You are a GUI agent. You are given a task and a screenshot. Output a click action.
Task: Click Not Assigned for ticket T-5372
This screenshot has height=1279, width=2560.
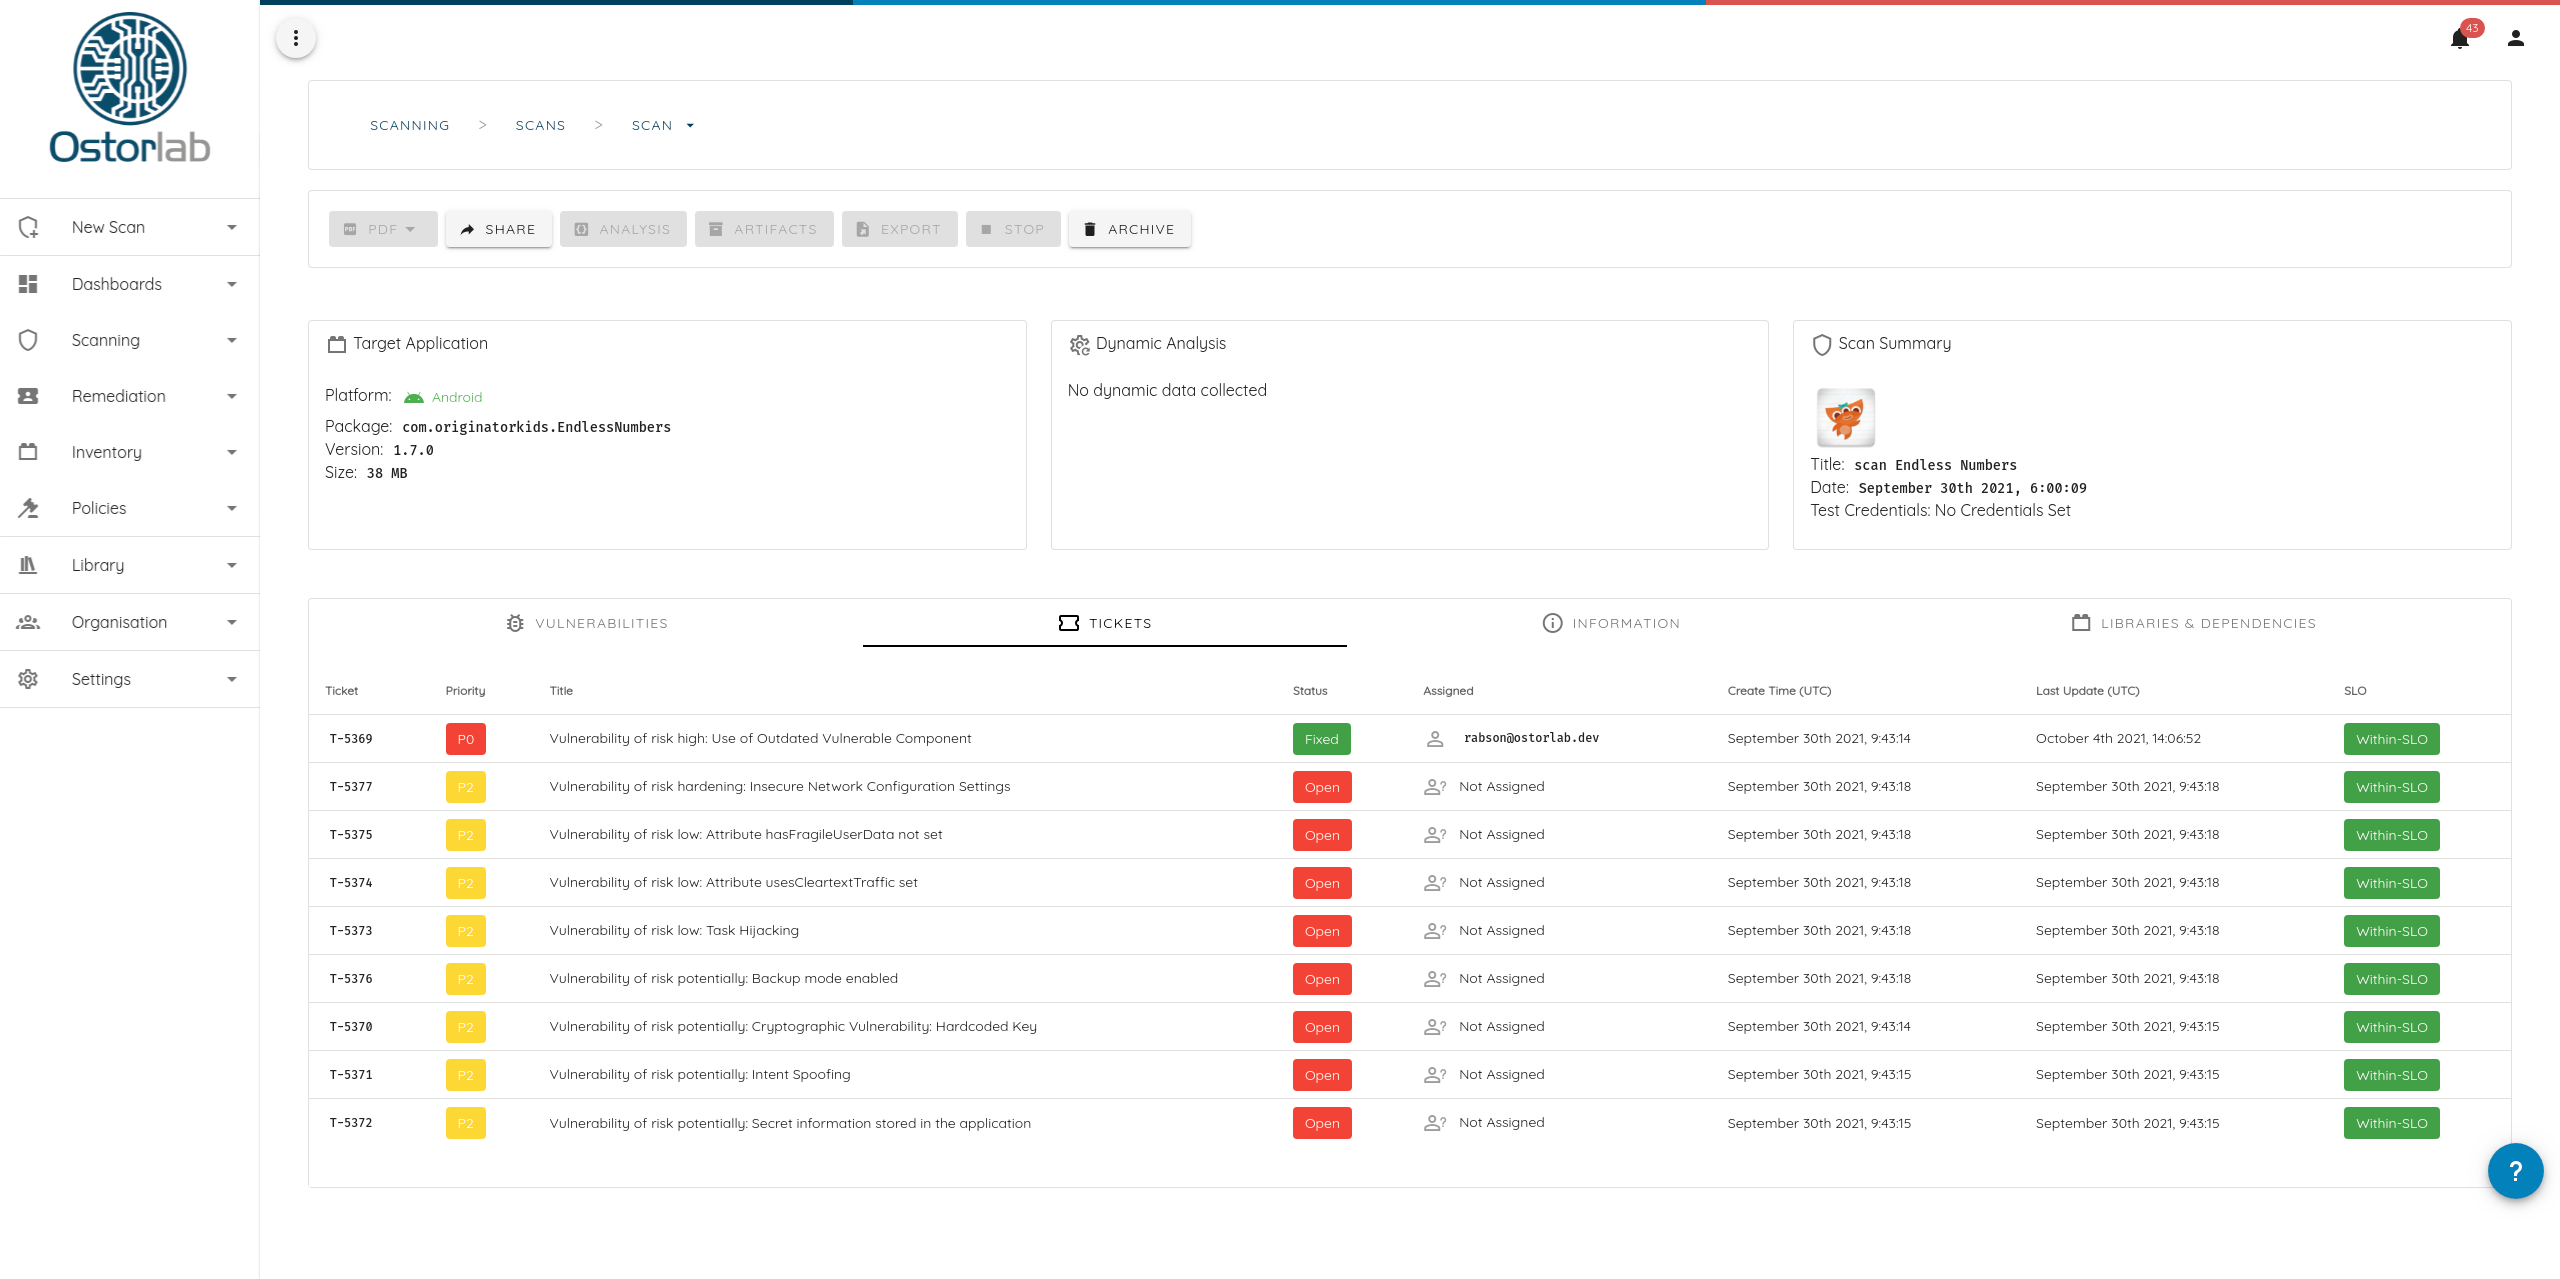[x=1502, y=1123]
